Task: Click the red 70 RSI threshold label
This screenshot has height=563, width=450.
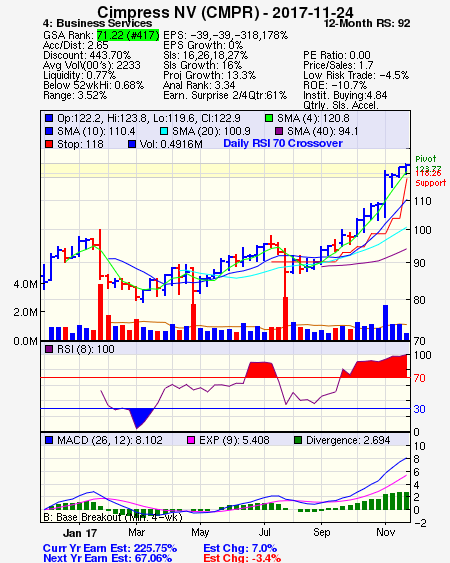Action: pos(419,378)
